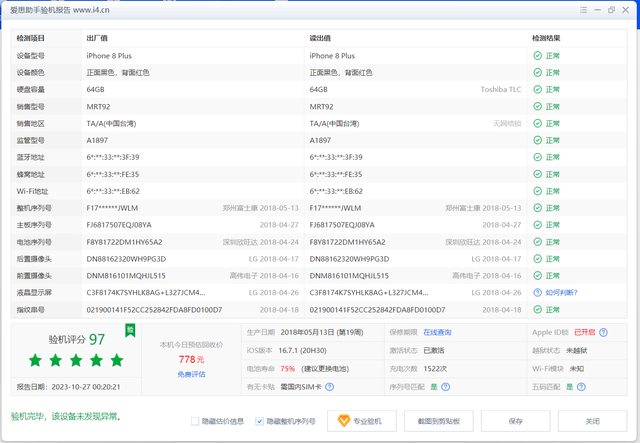This screenshot has width=640, height=443.
Task: Click the 如何判断 question mark icon
Action: pos(537,293)
